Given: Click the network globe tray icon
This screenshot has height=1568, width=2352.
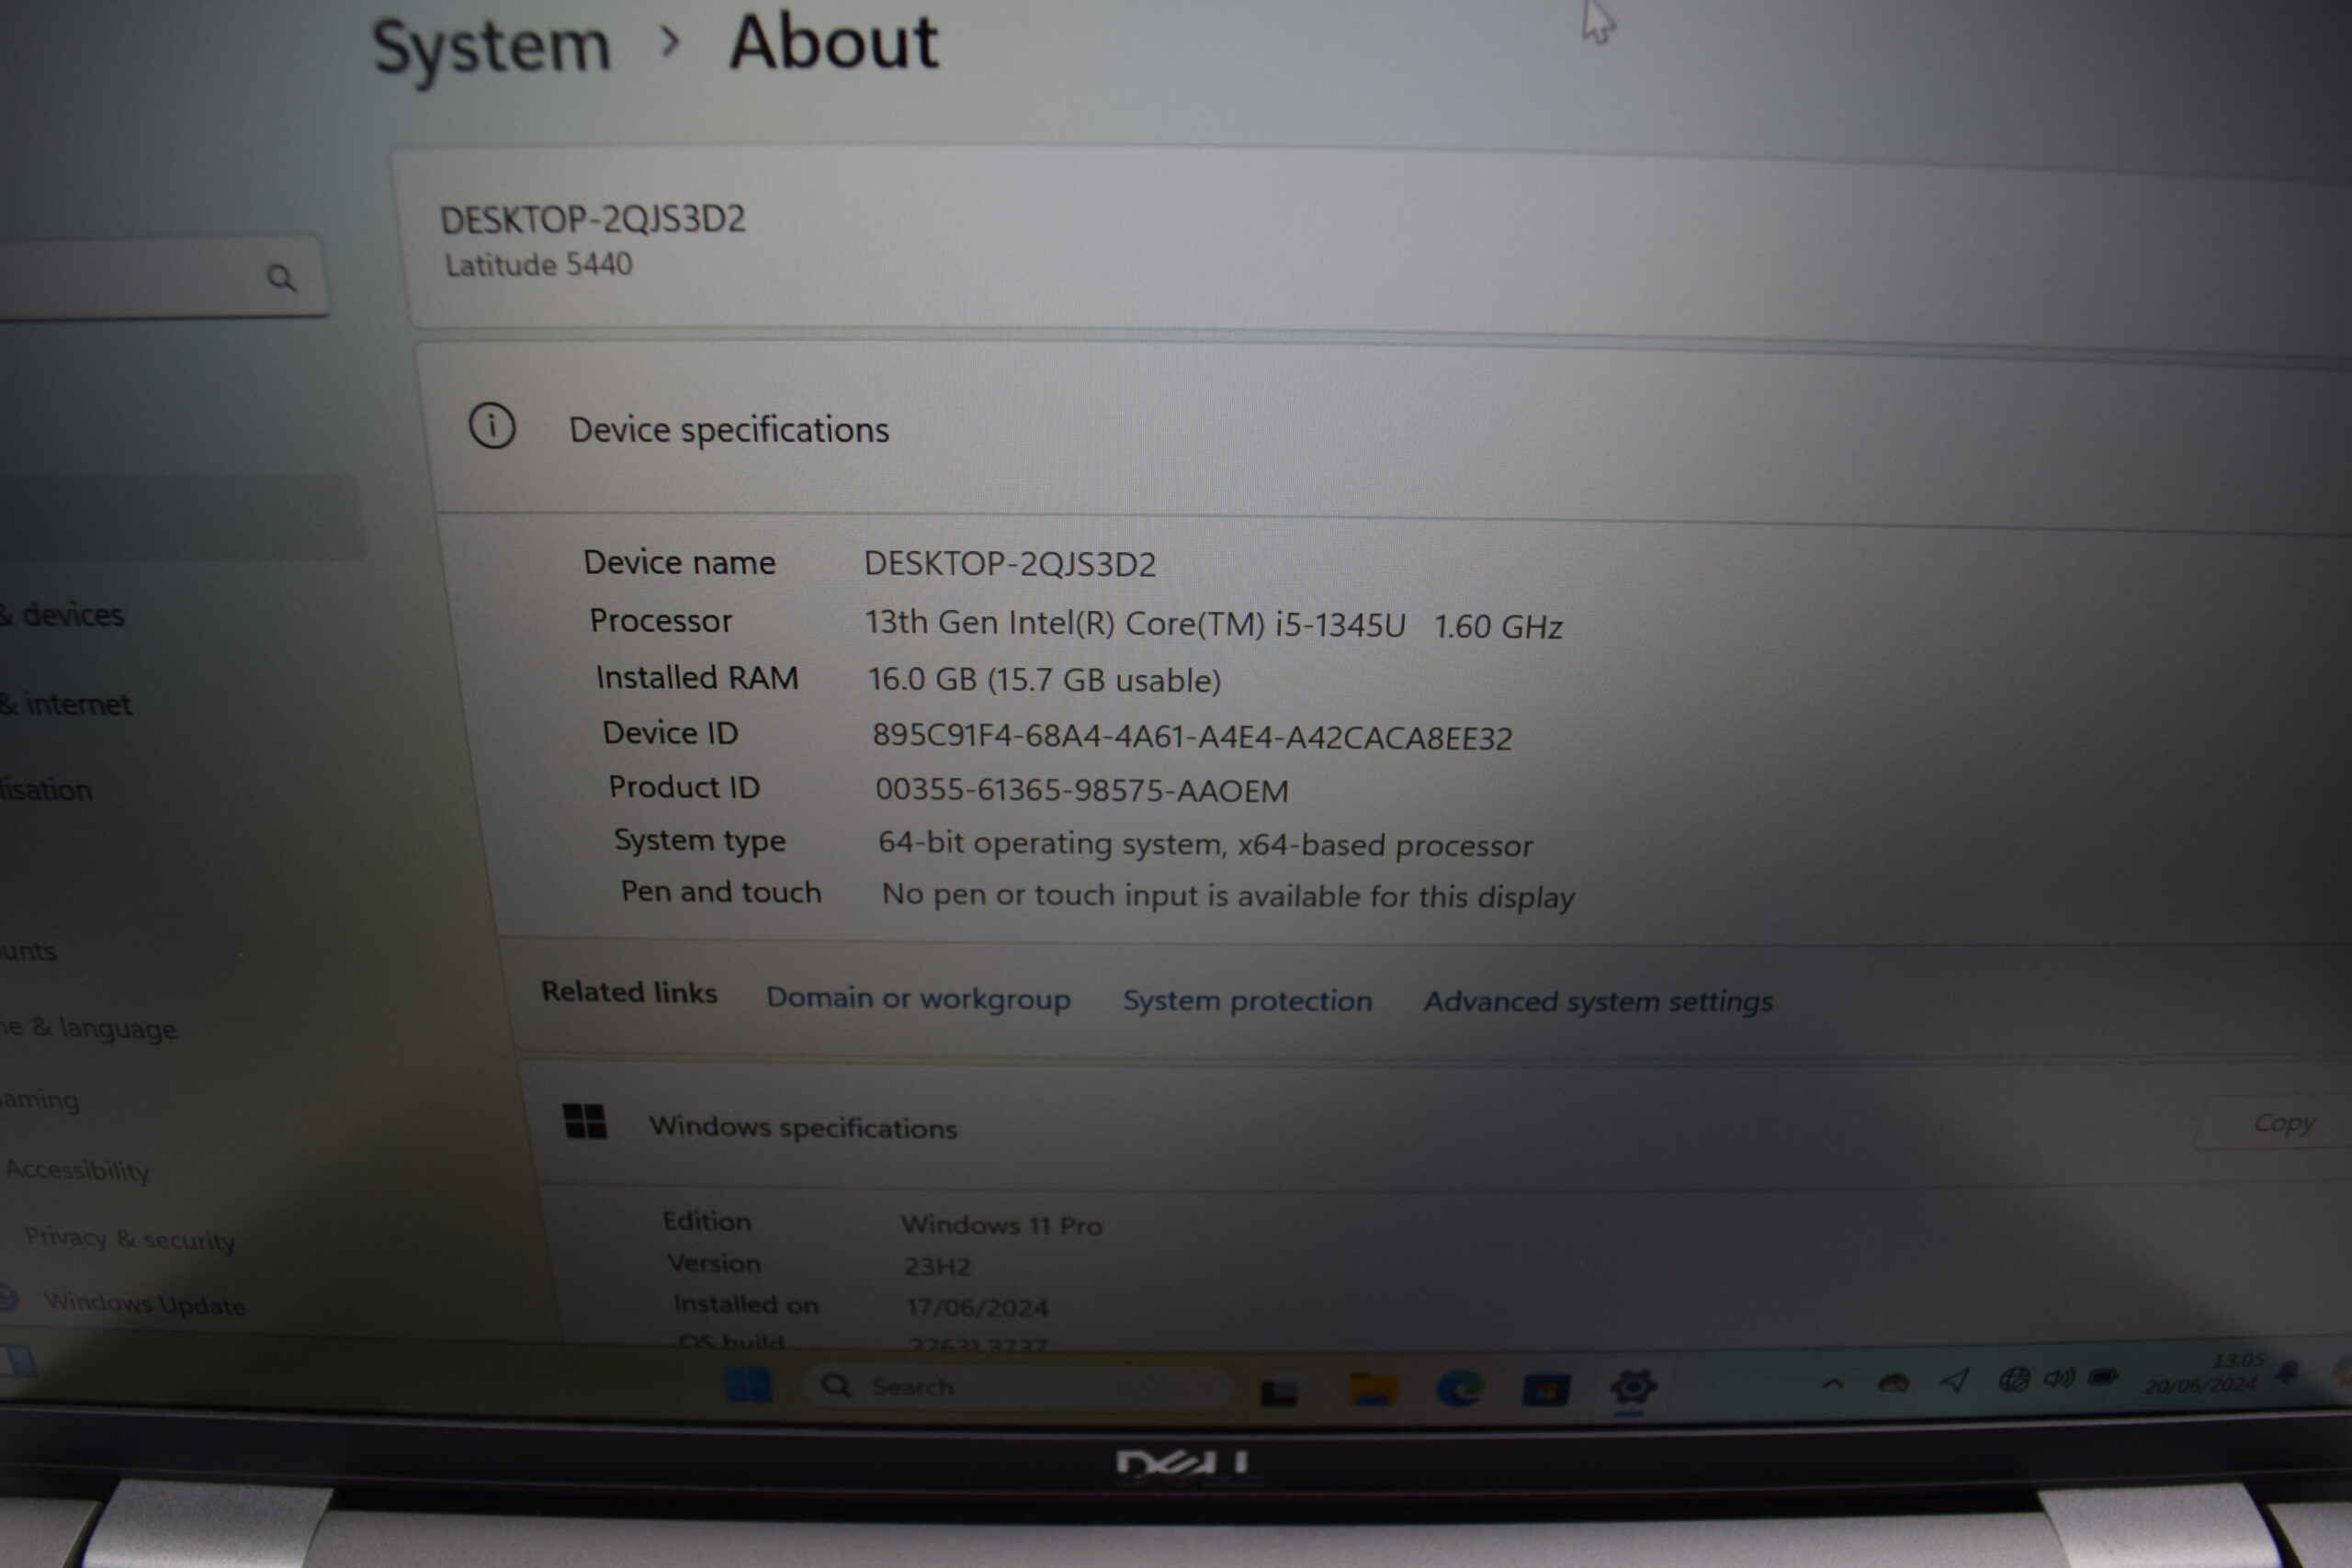Looking at the screenshot, I should [x=2013, y=1380].
